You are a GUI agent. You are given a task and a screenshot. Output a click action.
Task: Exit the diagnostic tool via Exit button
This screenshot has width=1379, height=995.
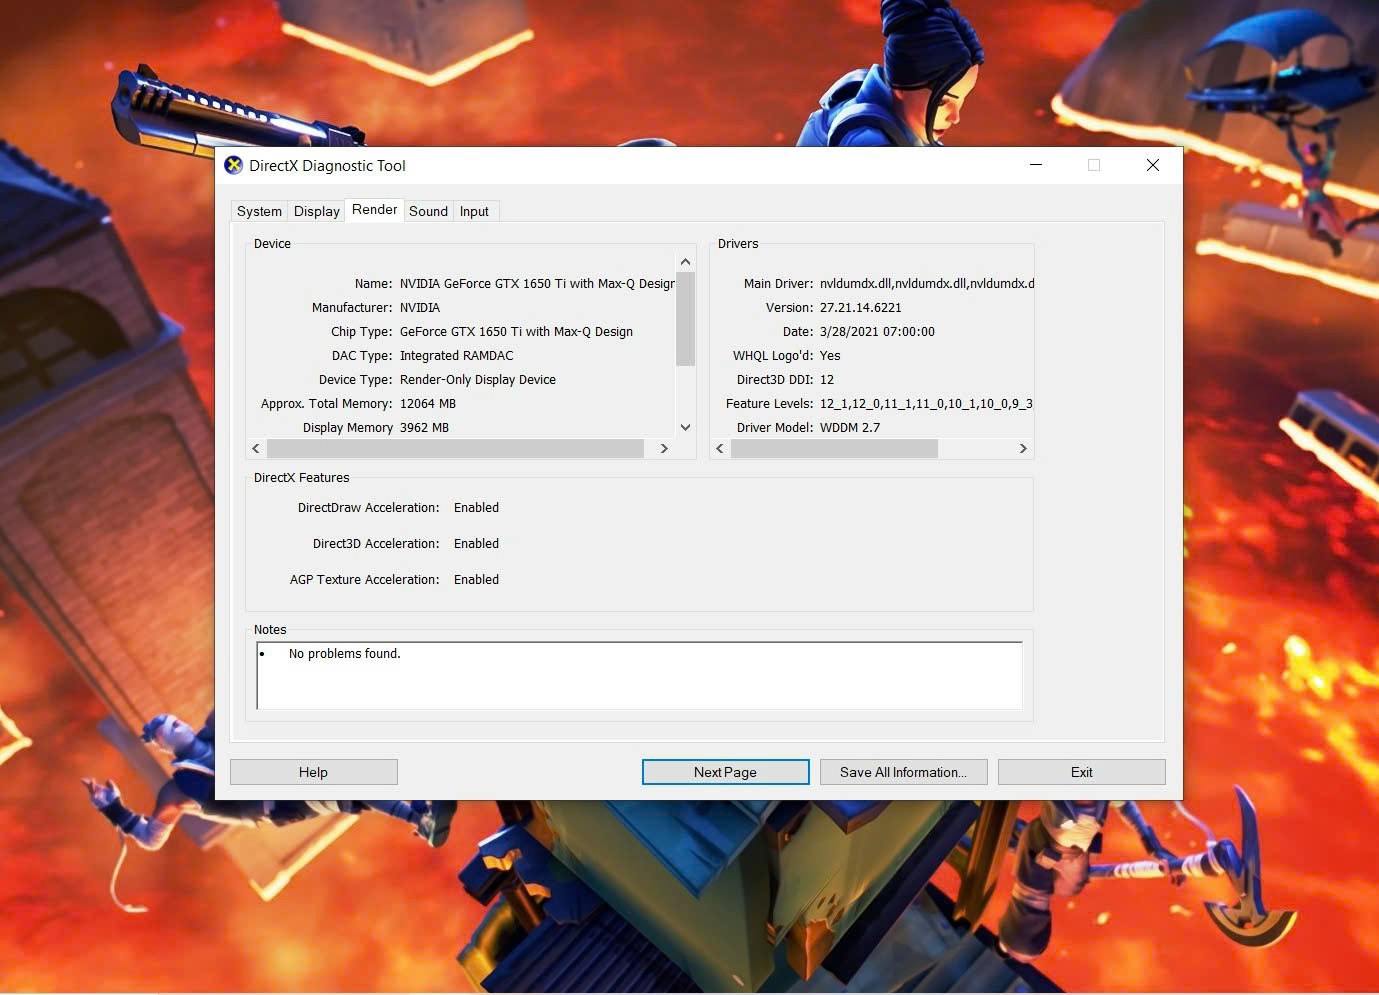1081,772
